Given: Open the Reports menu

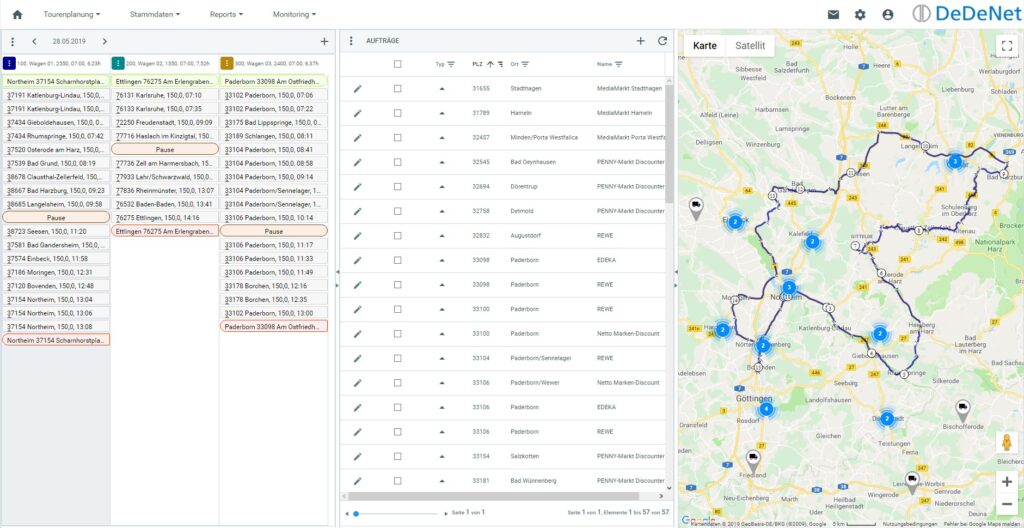Looking at the screenshot, I should coord(228,15).
